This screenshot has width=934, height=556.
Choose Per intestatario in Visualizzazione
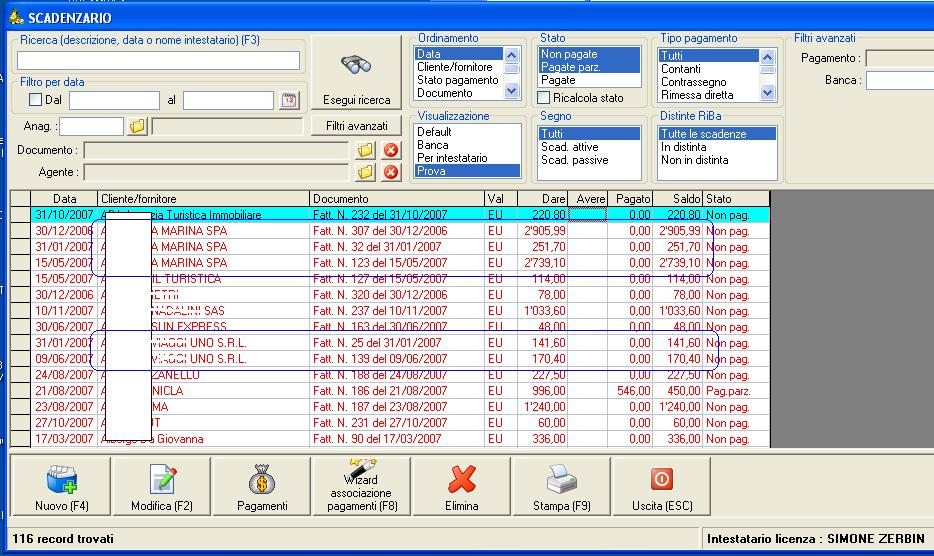[467, 158]
